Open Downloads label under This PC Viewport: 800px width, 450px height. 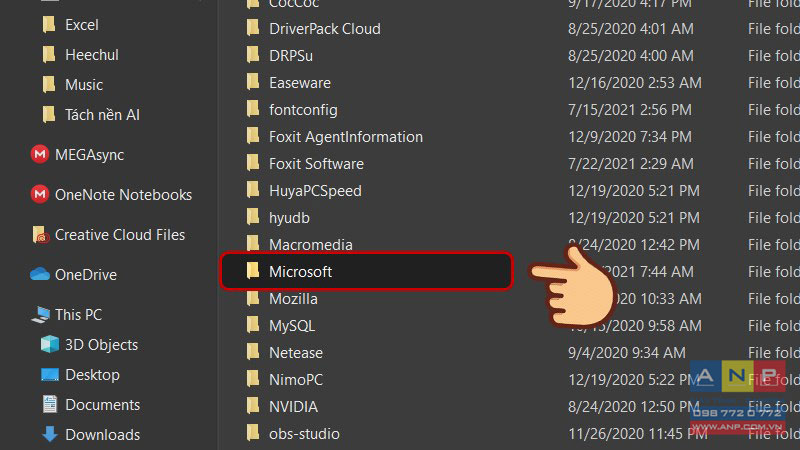click(103, 435)
